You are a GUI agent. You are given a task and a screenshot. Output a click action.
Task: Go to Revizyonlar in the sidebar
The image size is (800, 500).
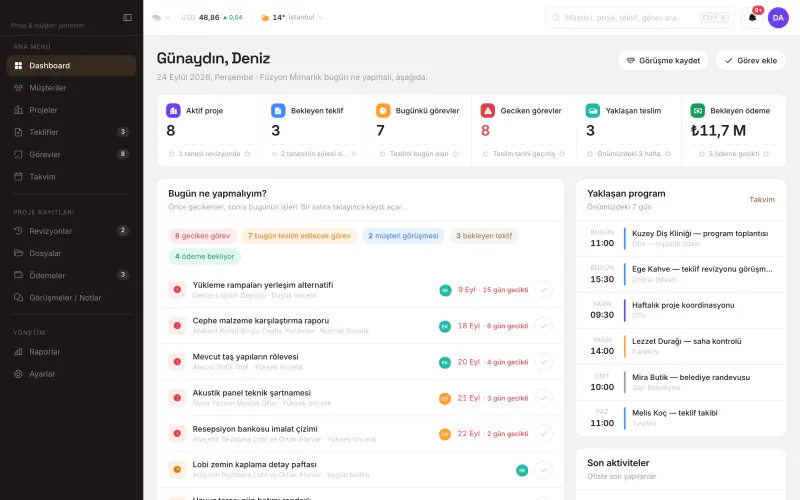pyautogui.click(x=71, y=231)
